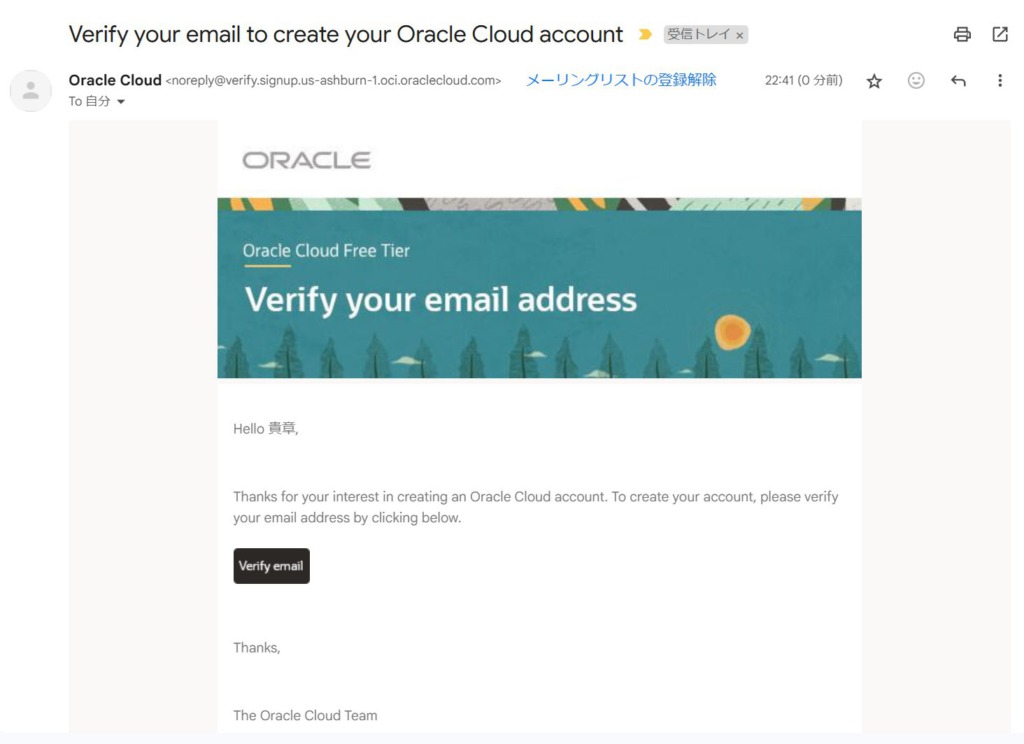Reply to the Oracle Cloud email
The width and height of the screenshot is (1024, 744).
point(958,80)
